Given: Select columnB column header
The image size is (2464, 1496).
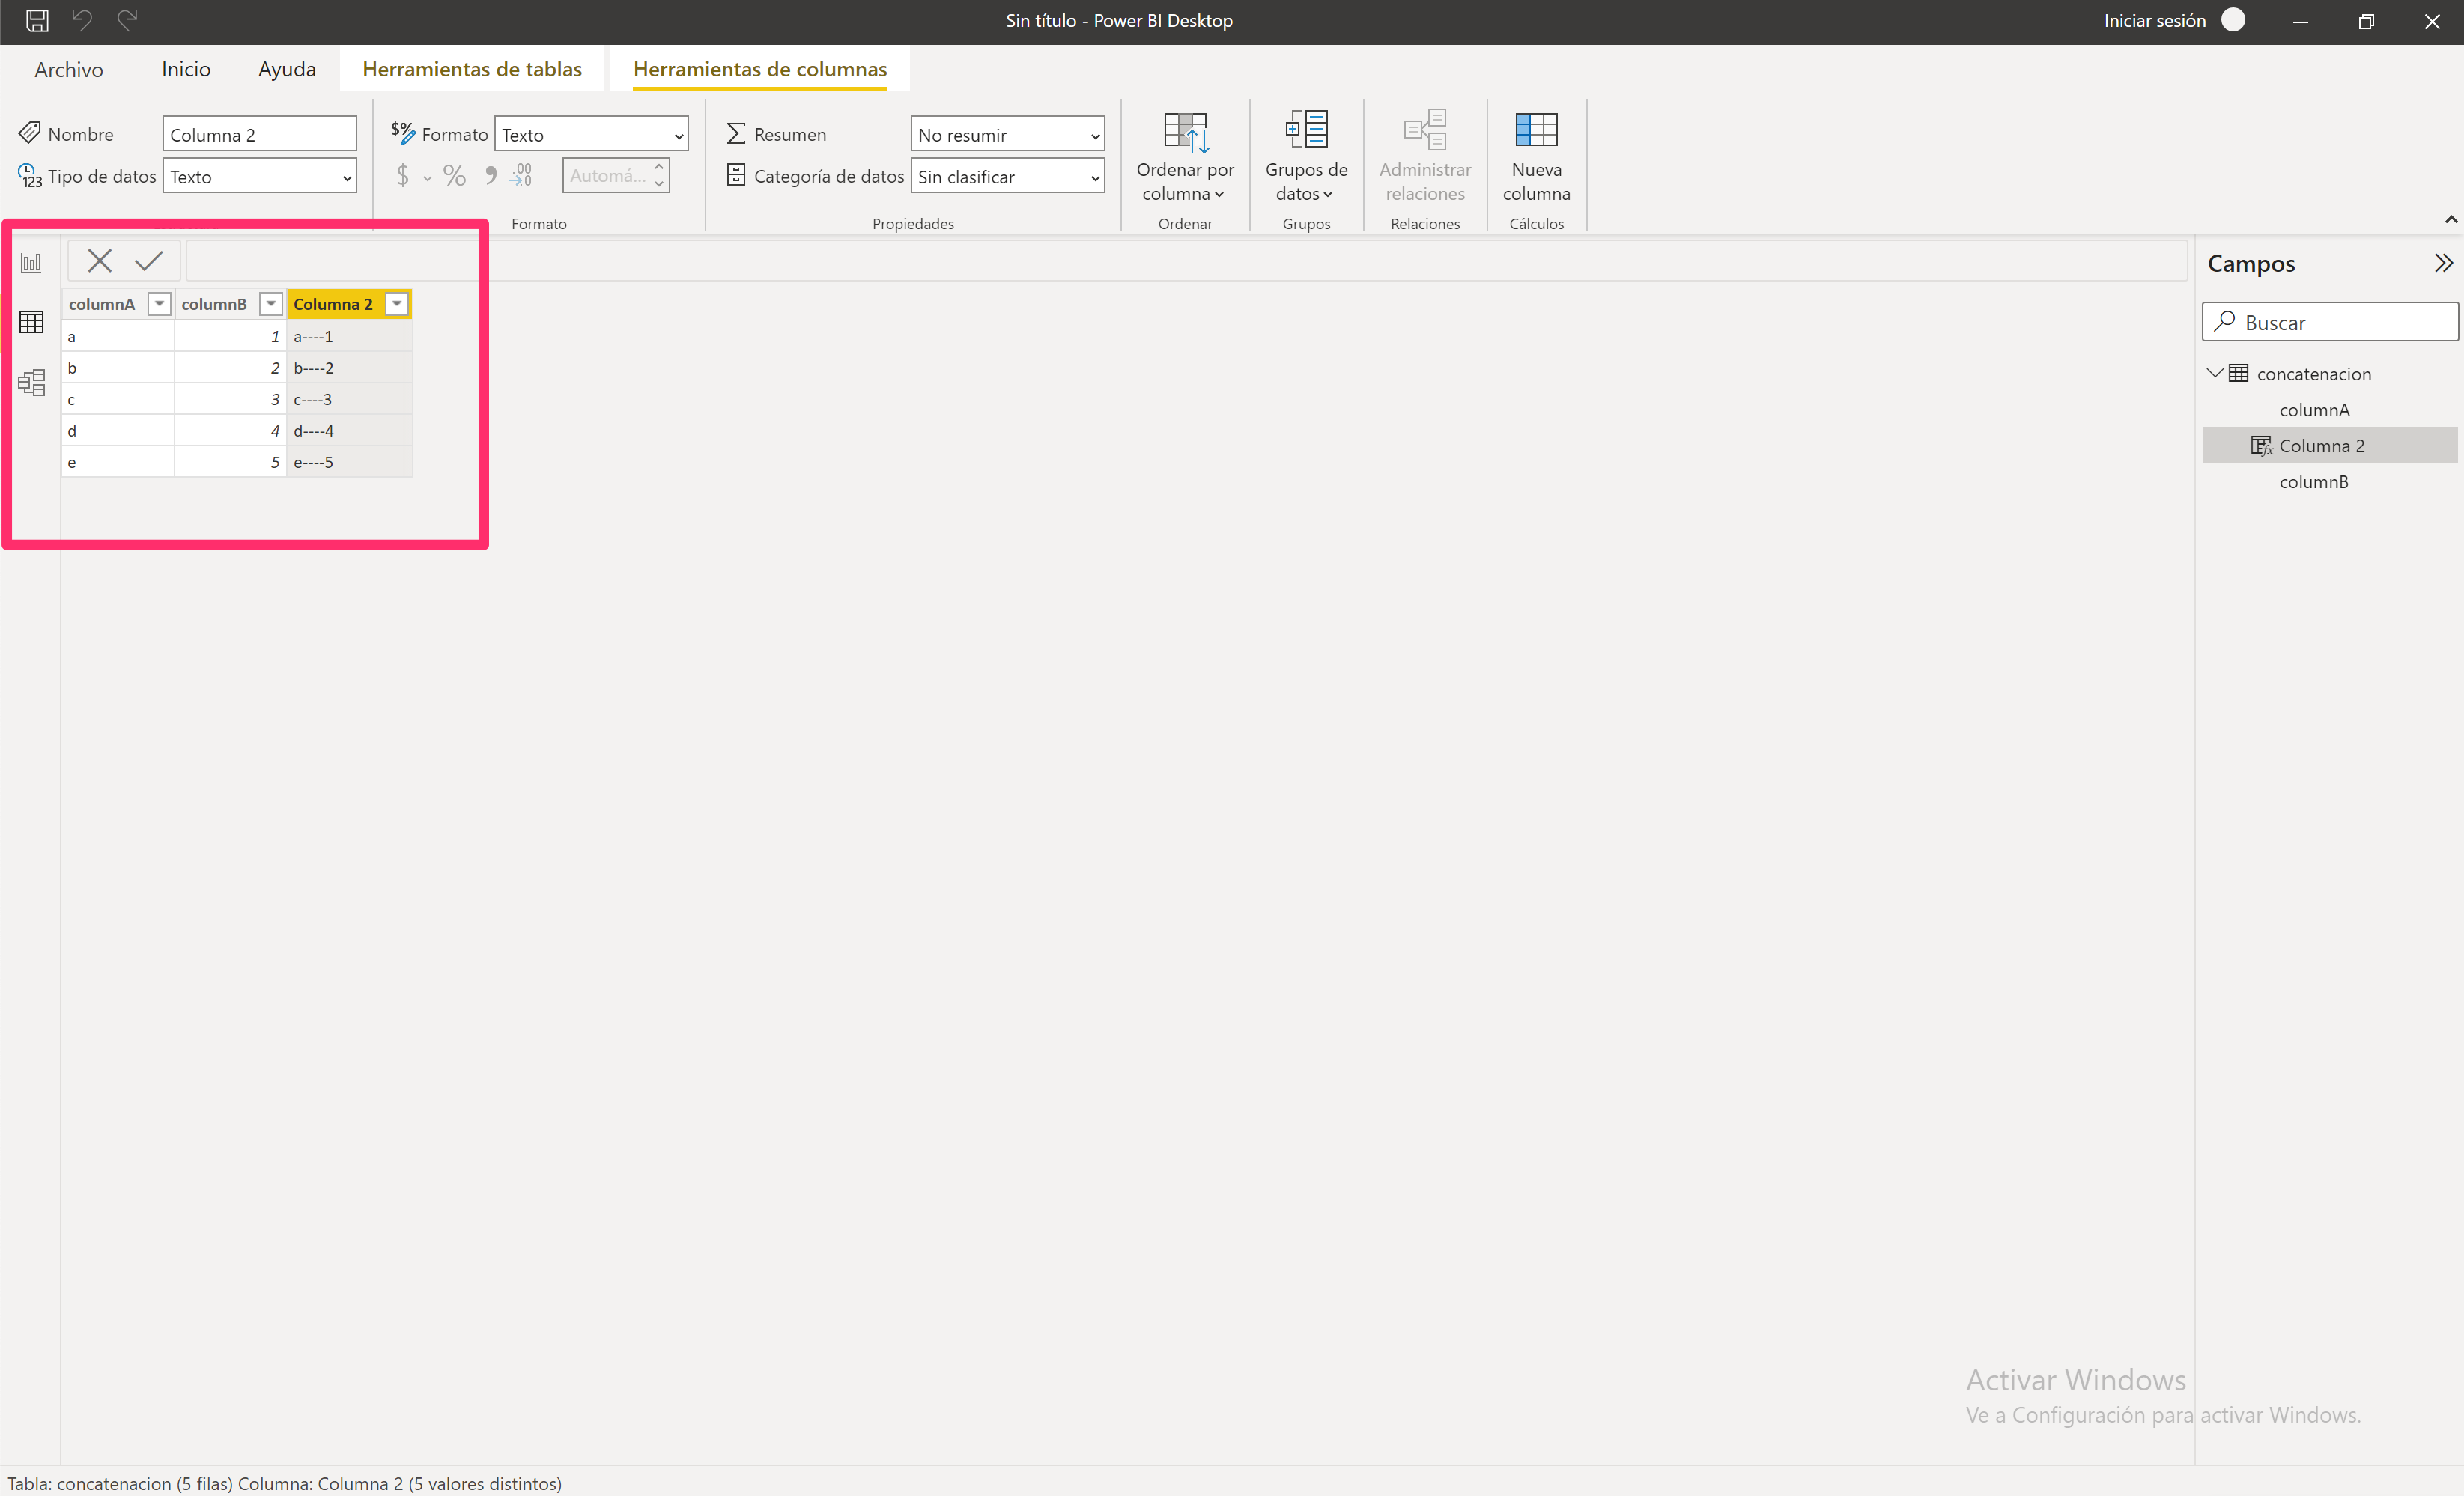Looking at the screenshot, I should (x=214, y=304).
